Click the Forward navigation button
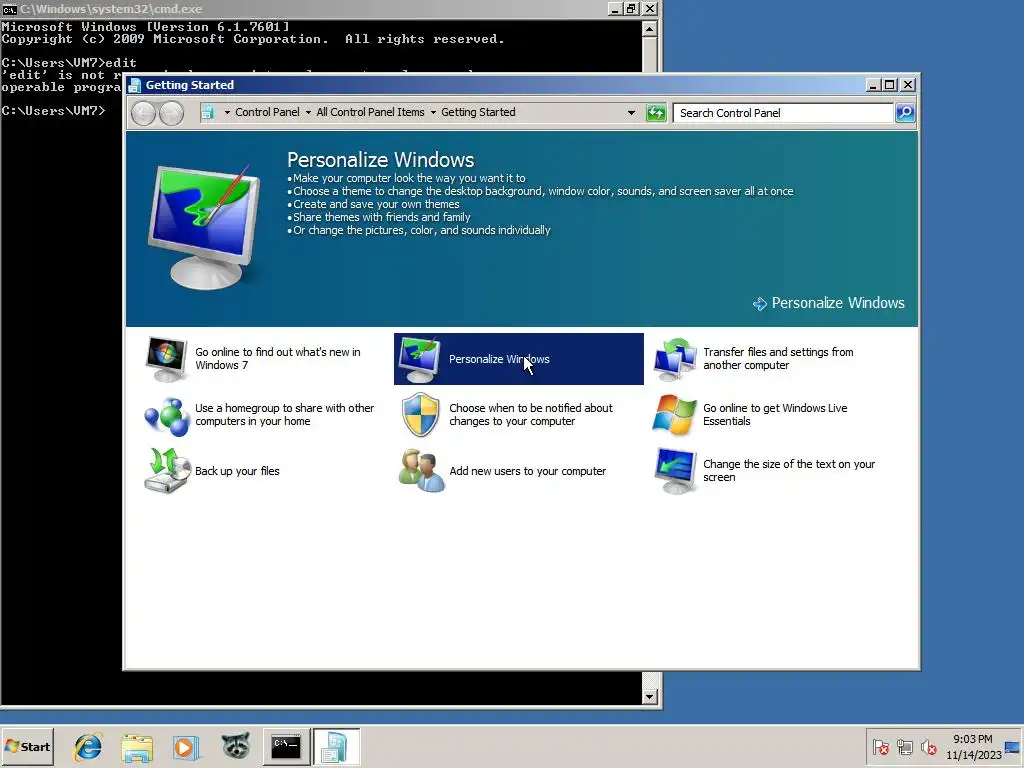 [171, 113]
